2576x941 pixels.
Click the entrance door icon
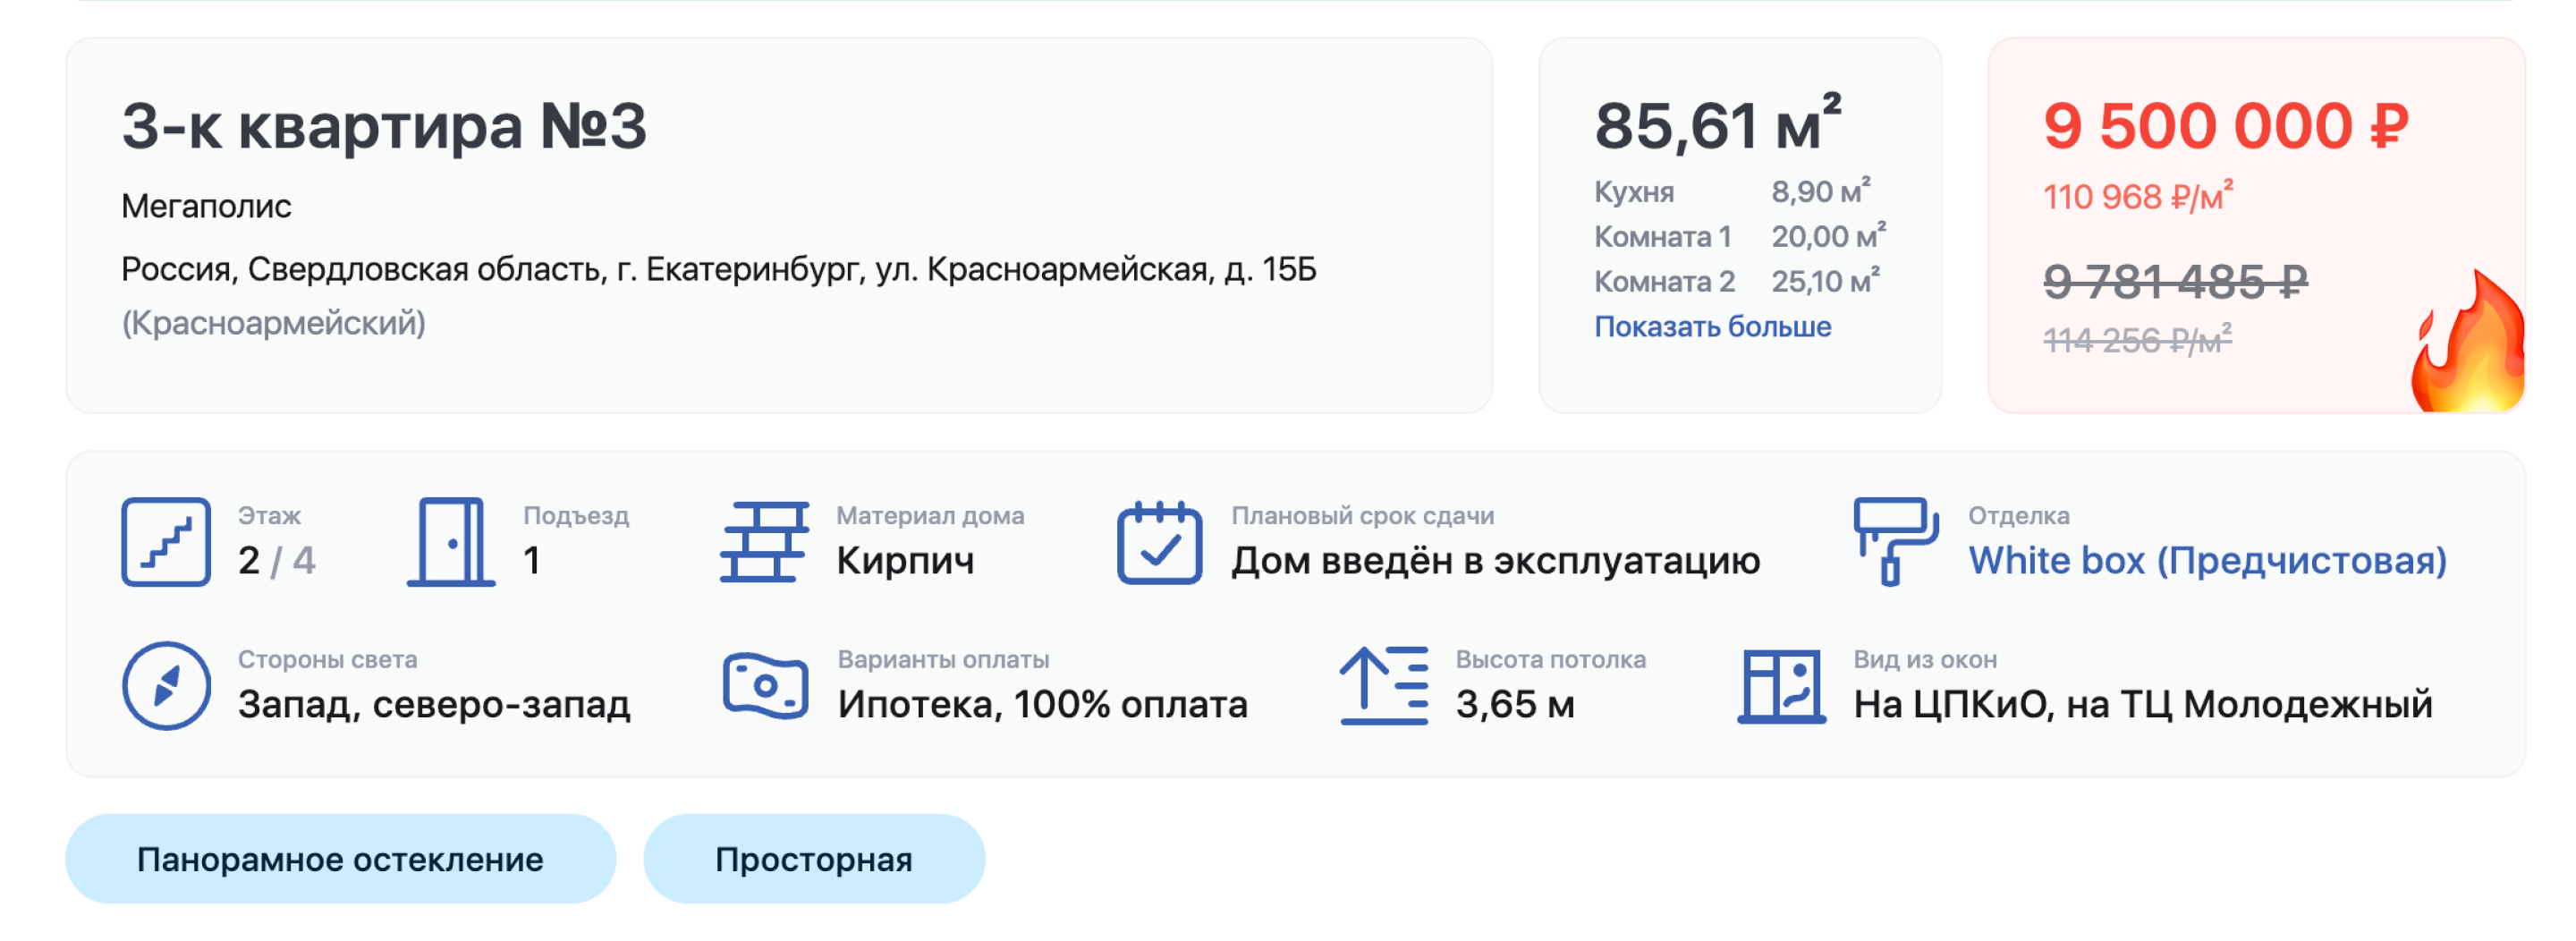451,541
